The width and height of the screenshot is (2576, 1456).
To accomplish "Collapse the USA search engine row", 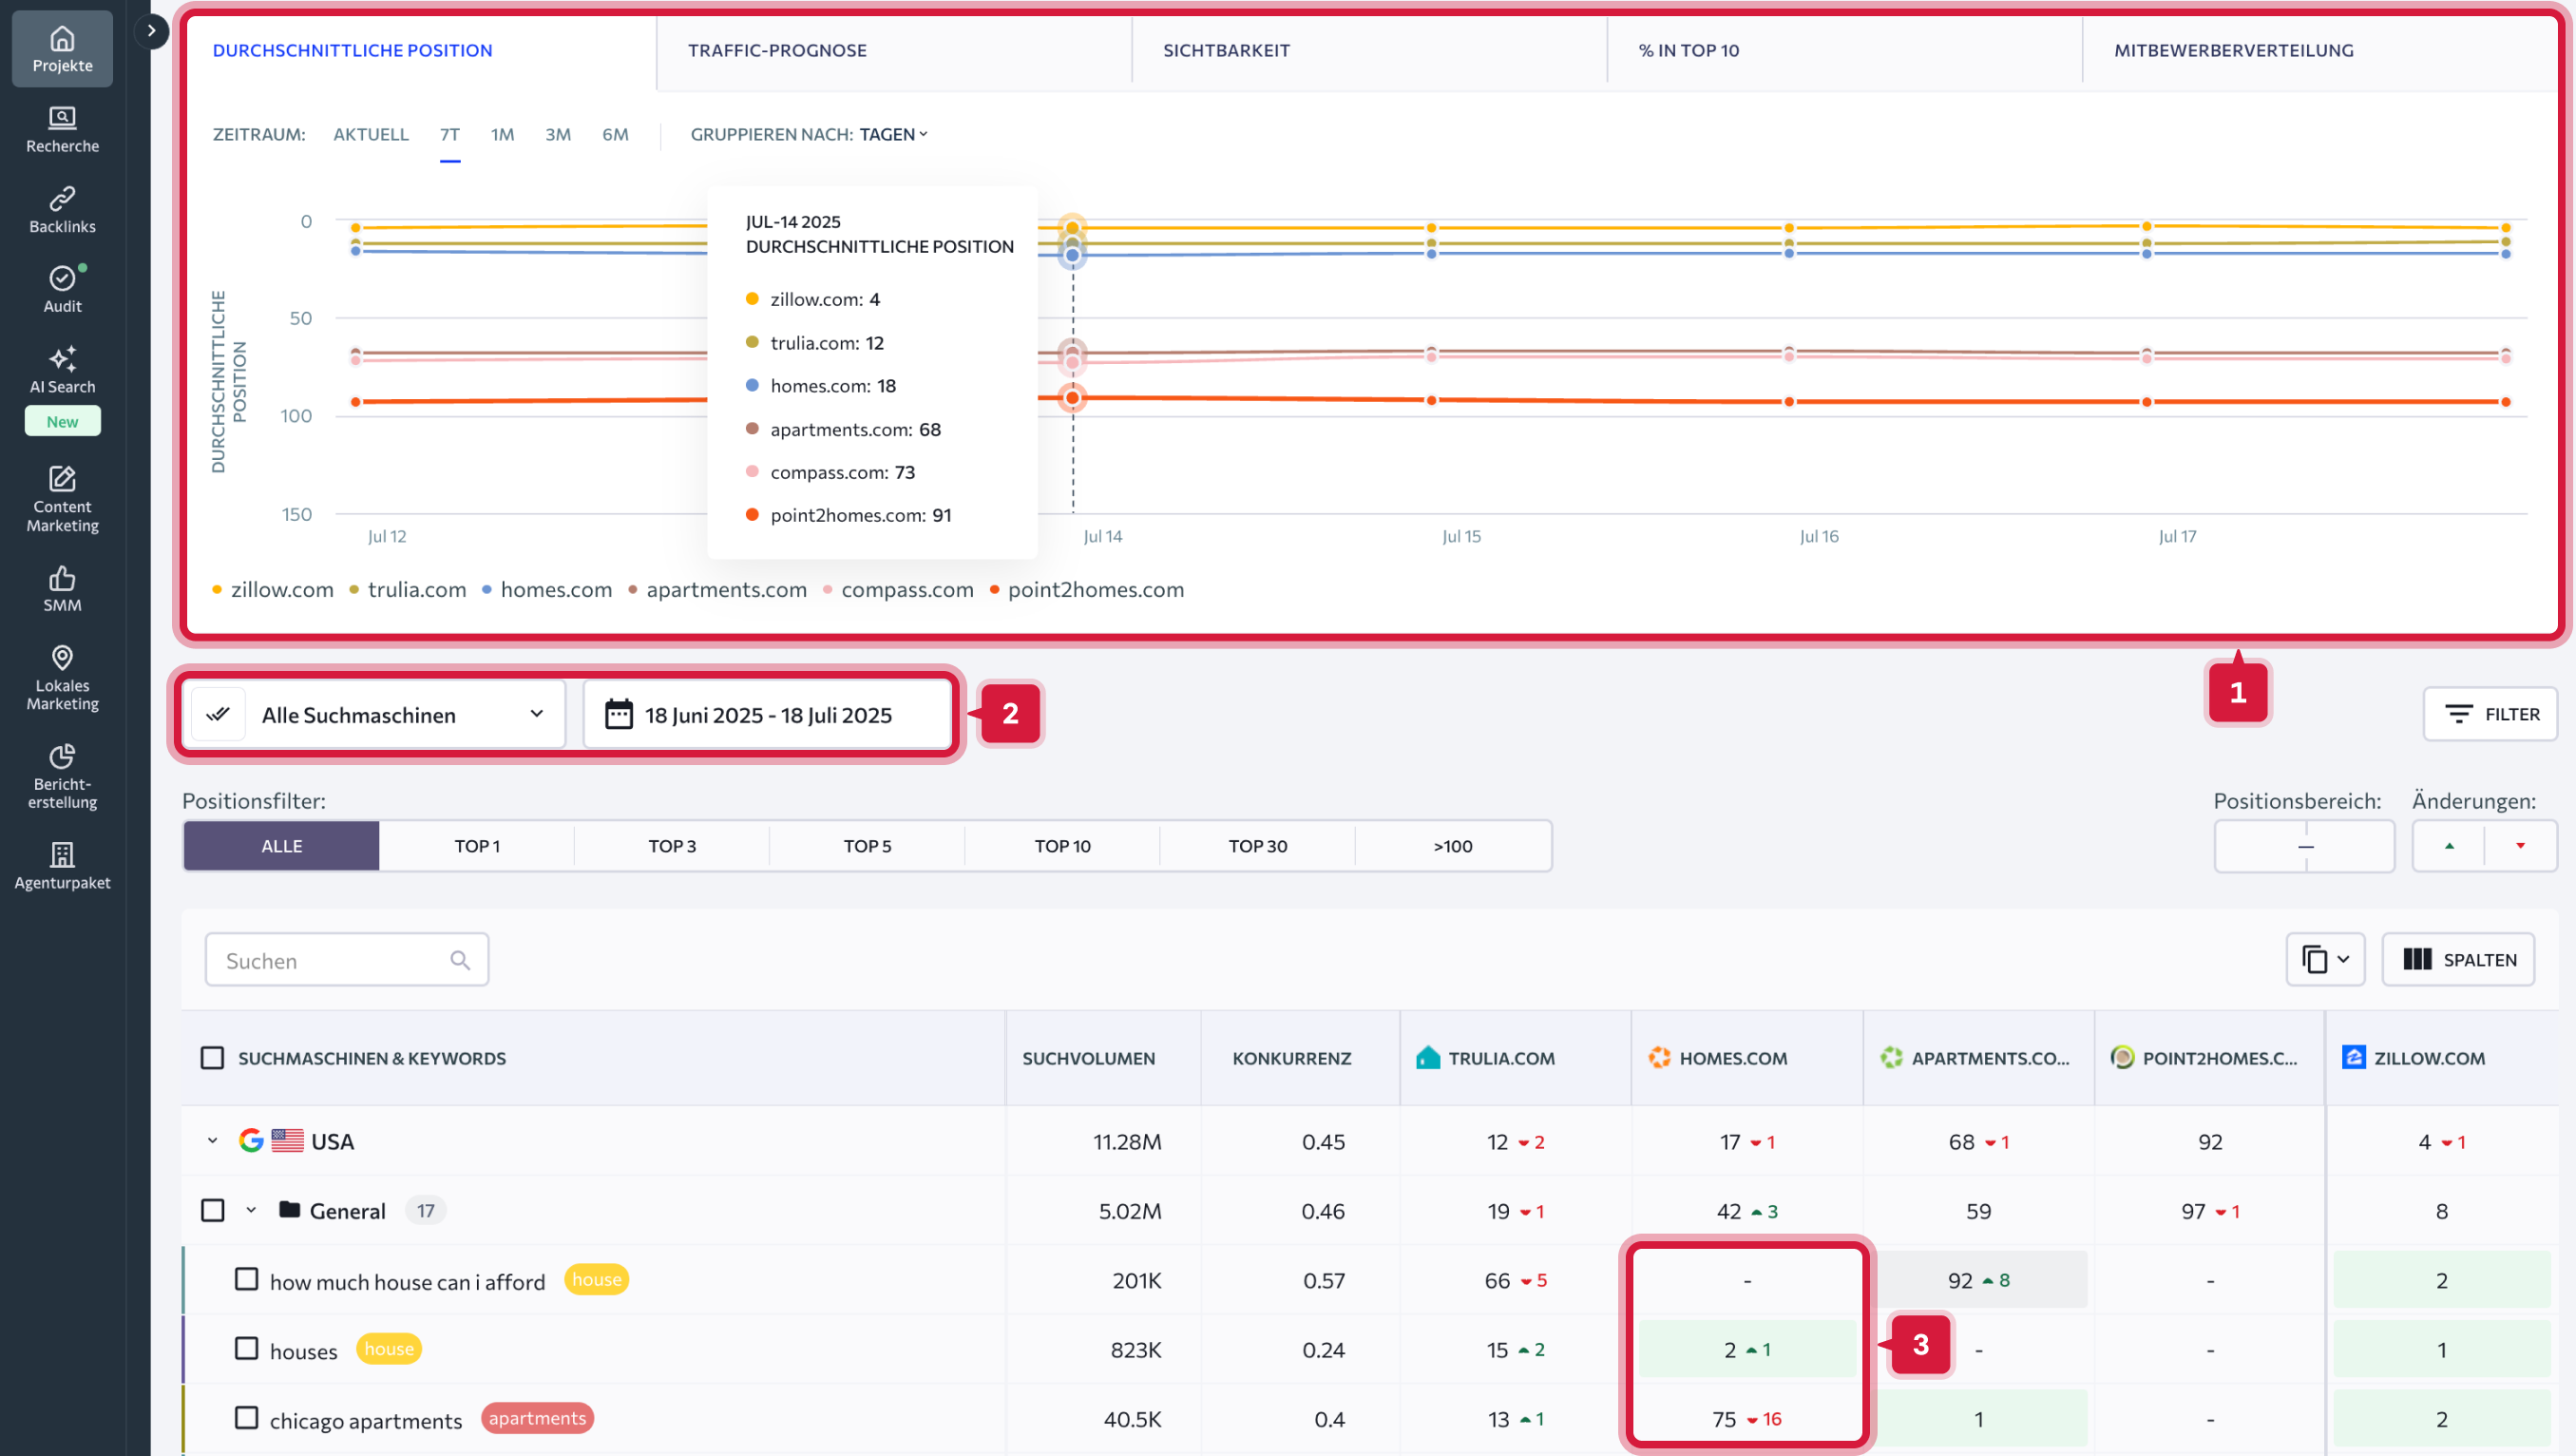I will tap(212, 1140).
